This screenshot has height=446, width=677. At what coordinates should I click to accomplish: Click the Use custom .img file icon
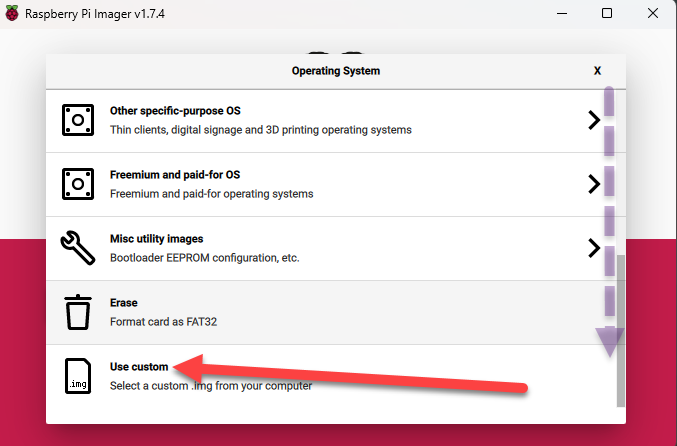point(78,376)
